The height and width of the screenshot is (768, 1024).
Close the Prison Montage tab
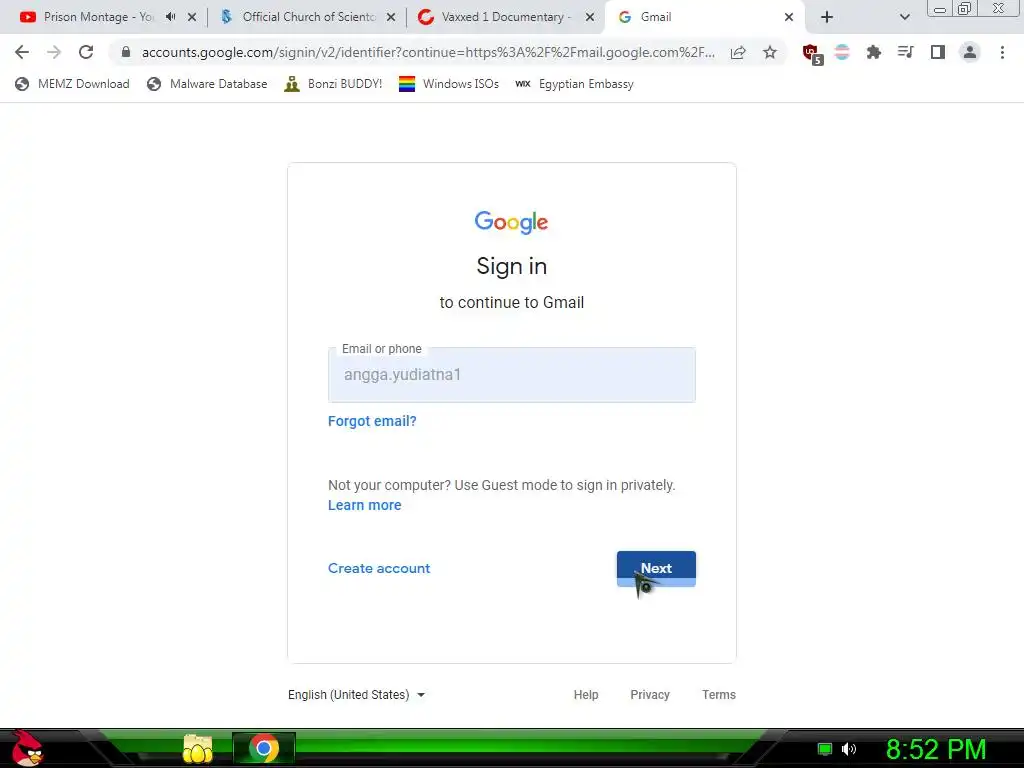pos(192,17)
